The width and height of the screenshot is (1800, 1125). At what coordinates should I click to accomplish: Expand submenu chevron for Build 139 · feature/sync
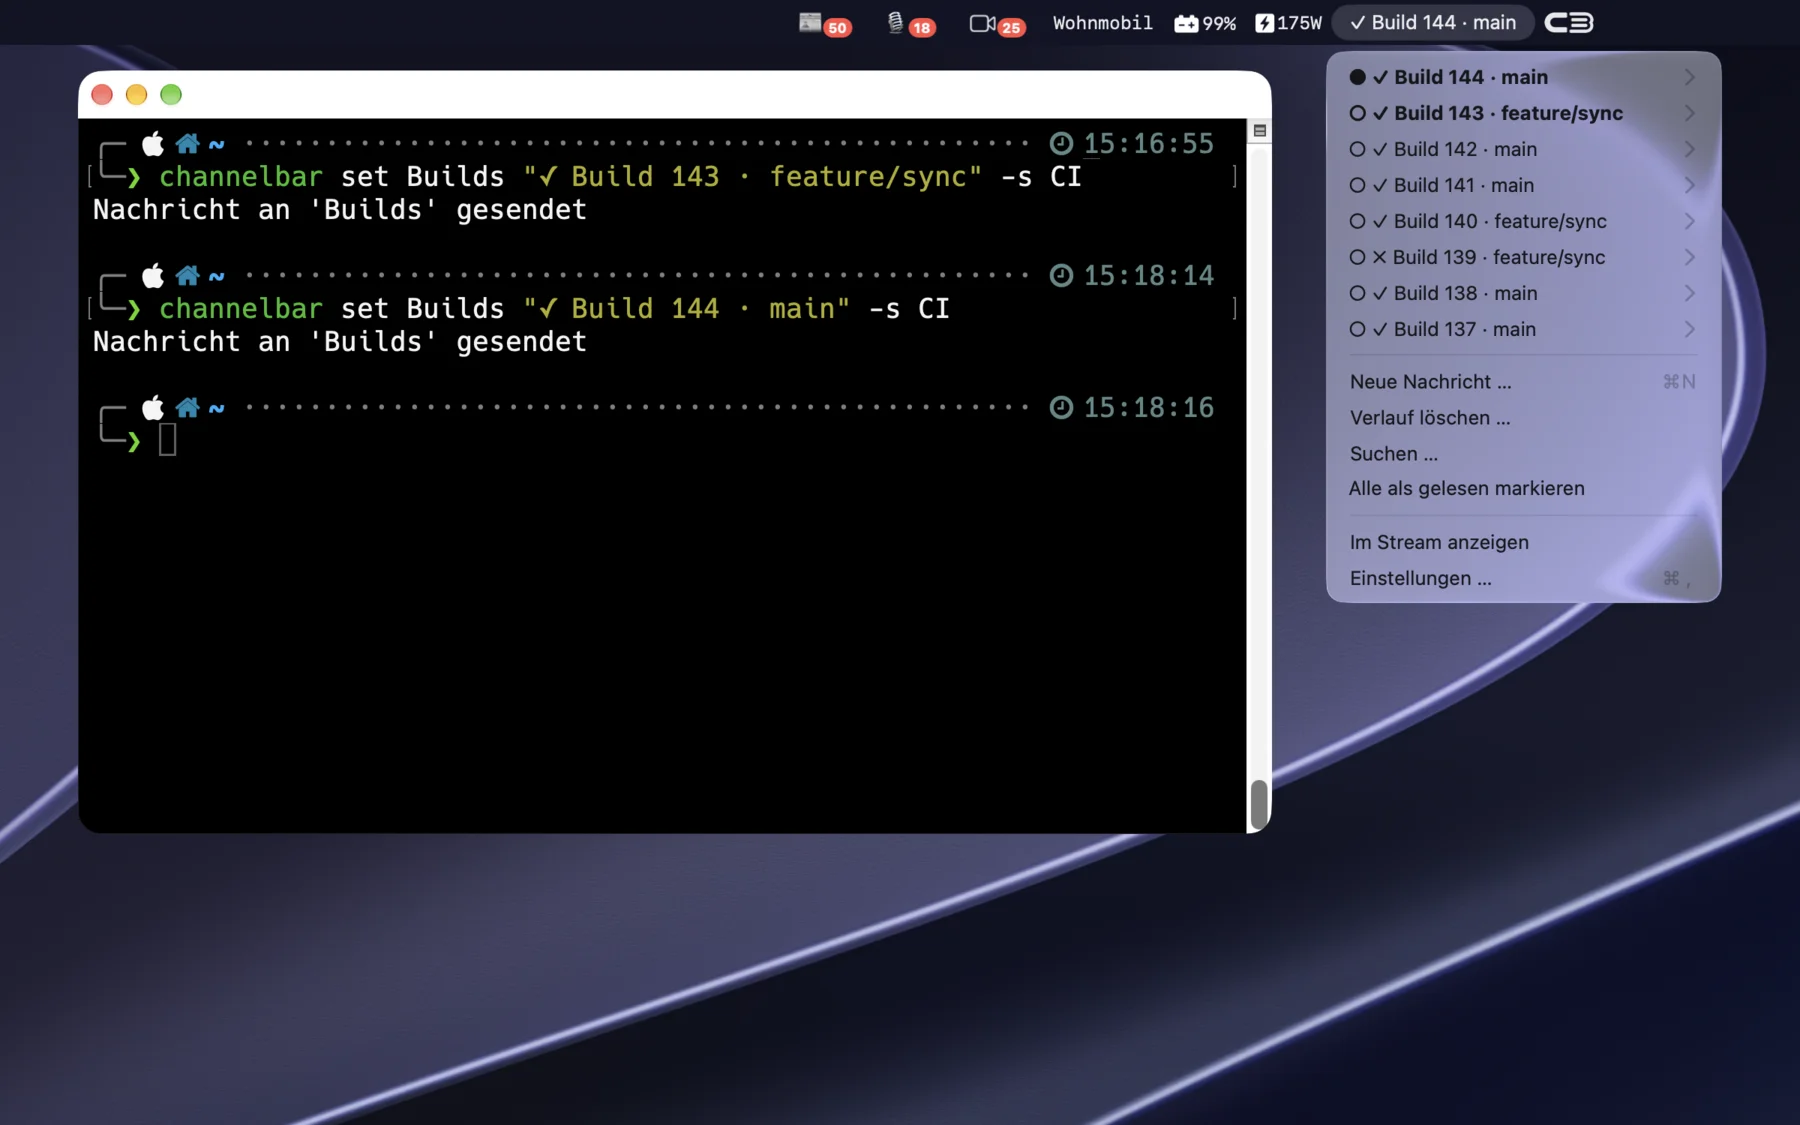tap(1689, 257)
